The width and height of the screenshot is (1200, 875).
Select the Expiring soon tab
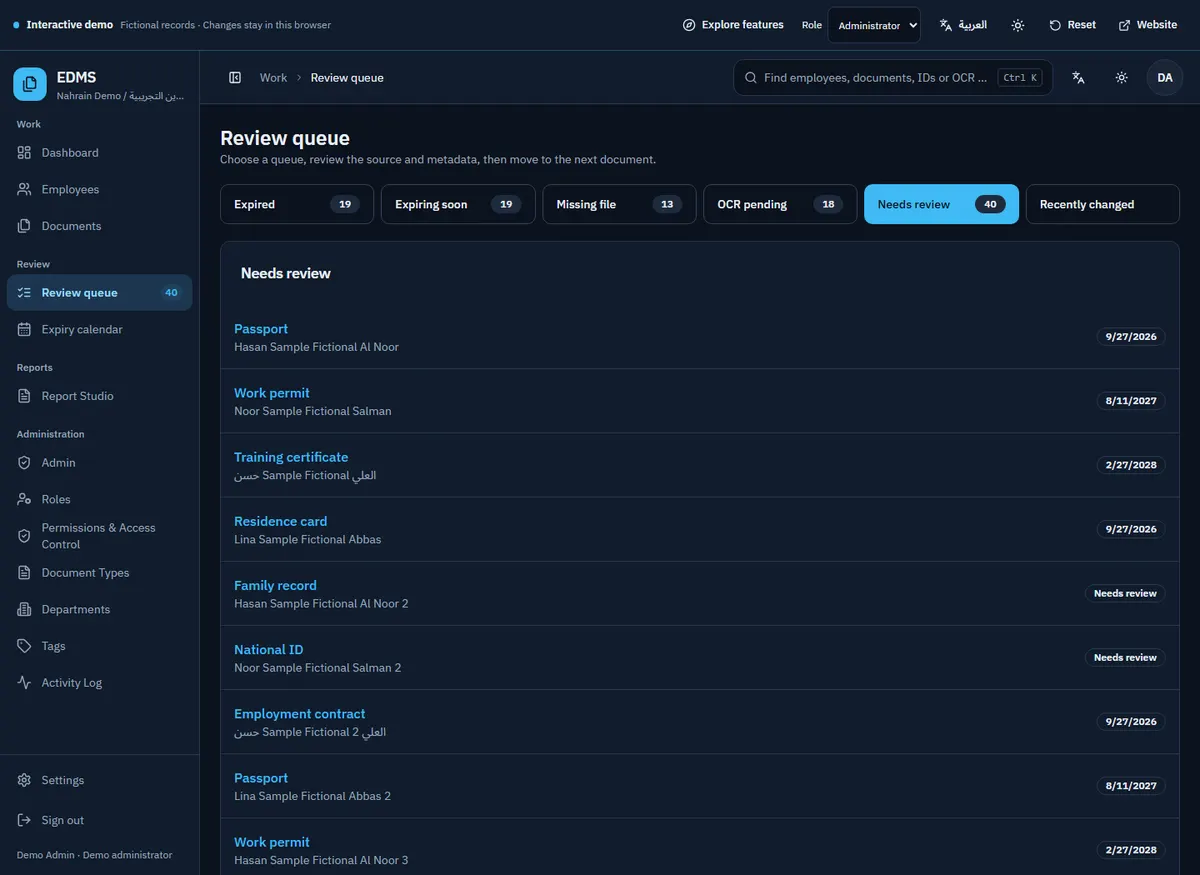click(458, 204)
